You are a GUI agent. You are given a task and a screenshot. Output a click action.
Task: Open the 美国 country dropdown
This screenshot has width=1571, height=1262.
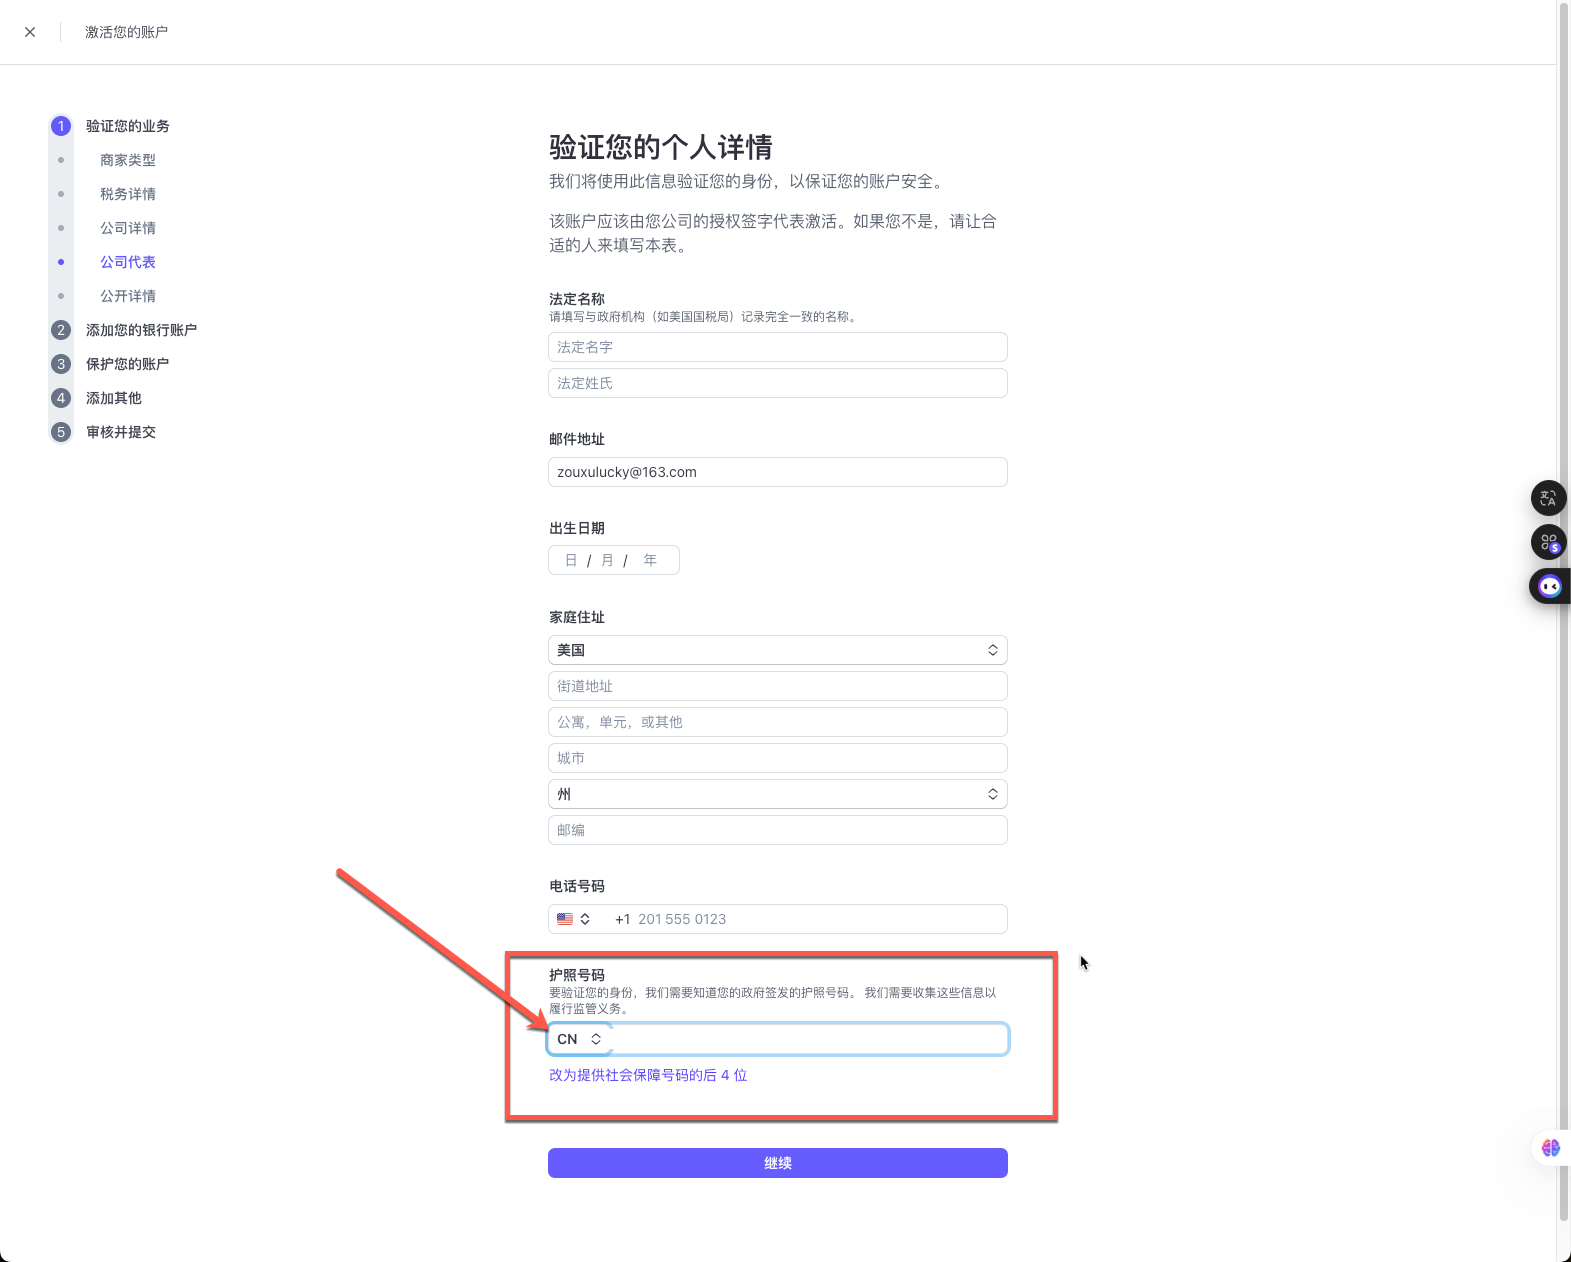(777, 650)
